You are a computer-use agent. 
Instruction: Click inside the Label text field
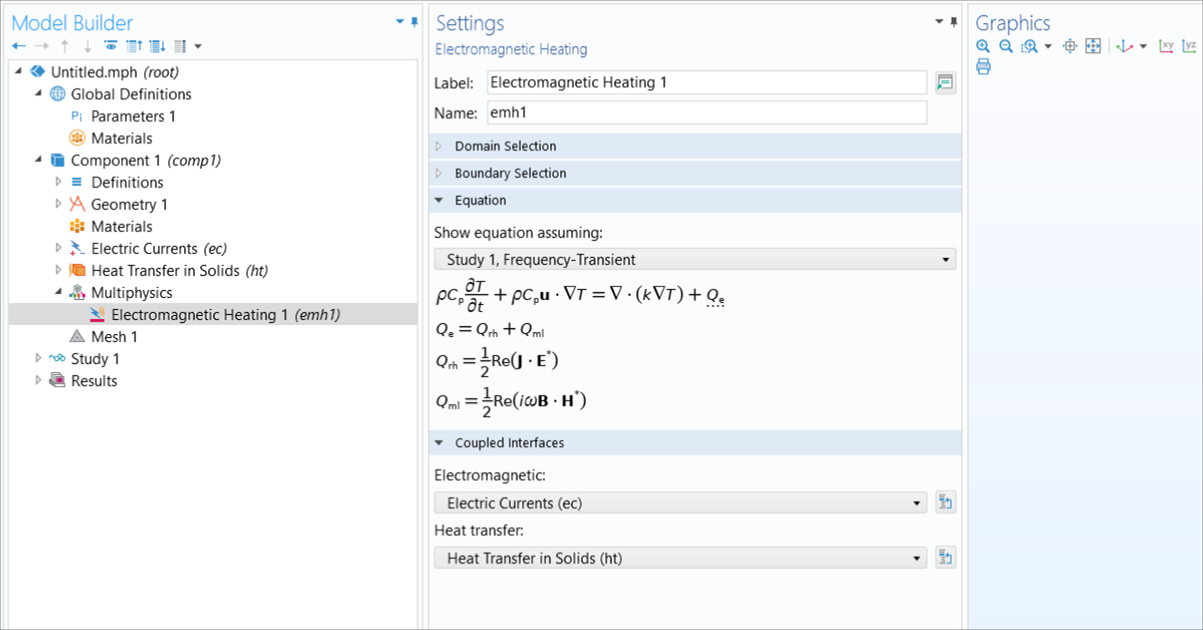pos(700,82)
